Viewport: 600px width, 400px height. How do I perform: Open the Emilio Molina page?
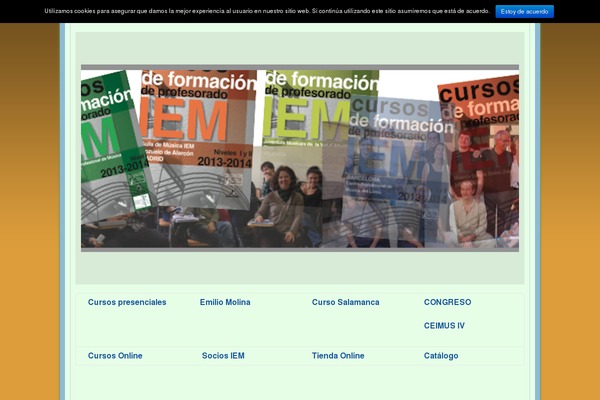(x=225, y=302)
